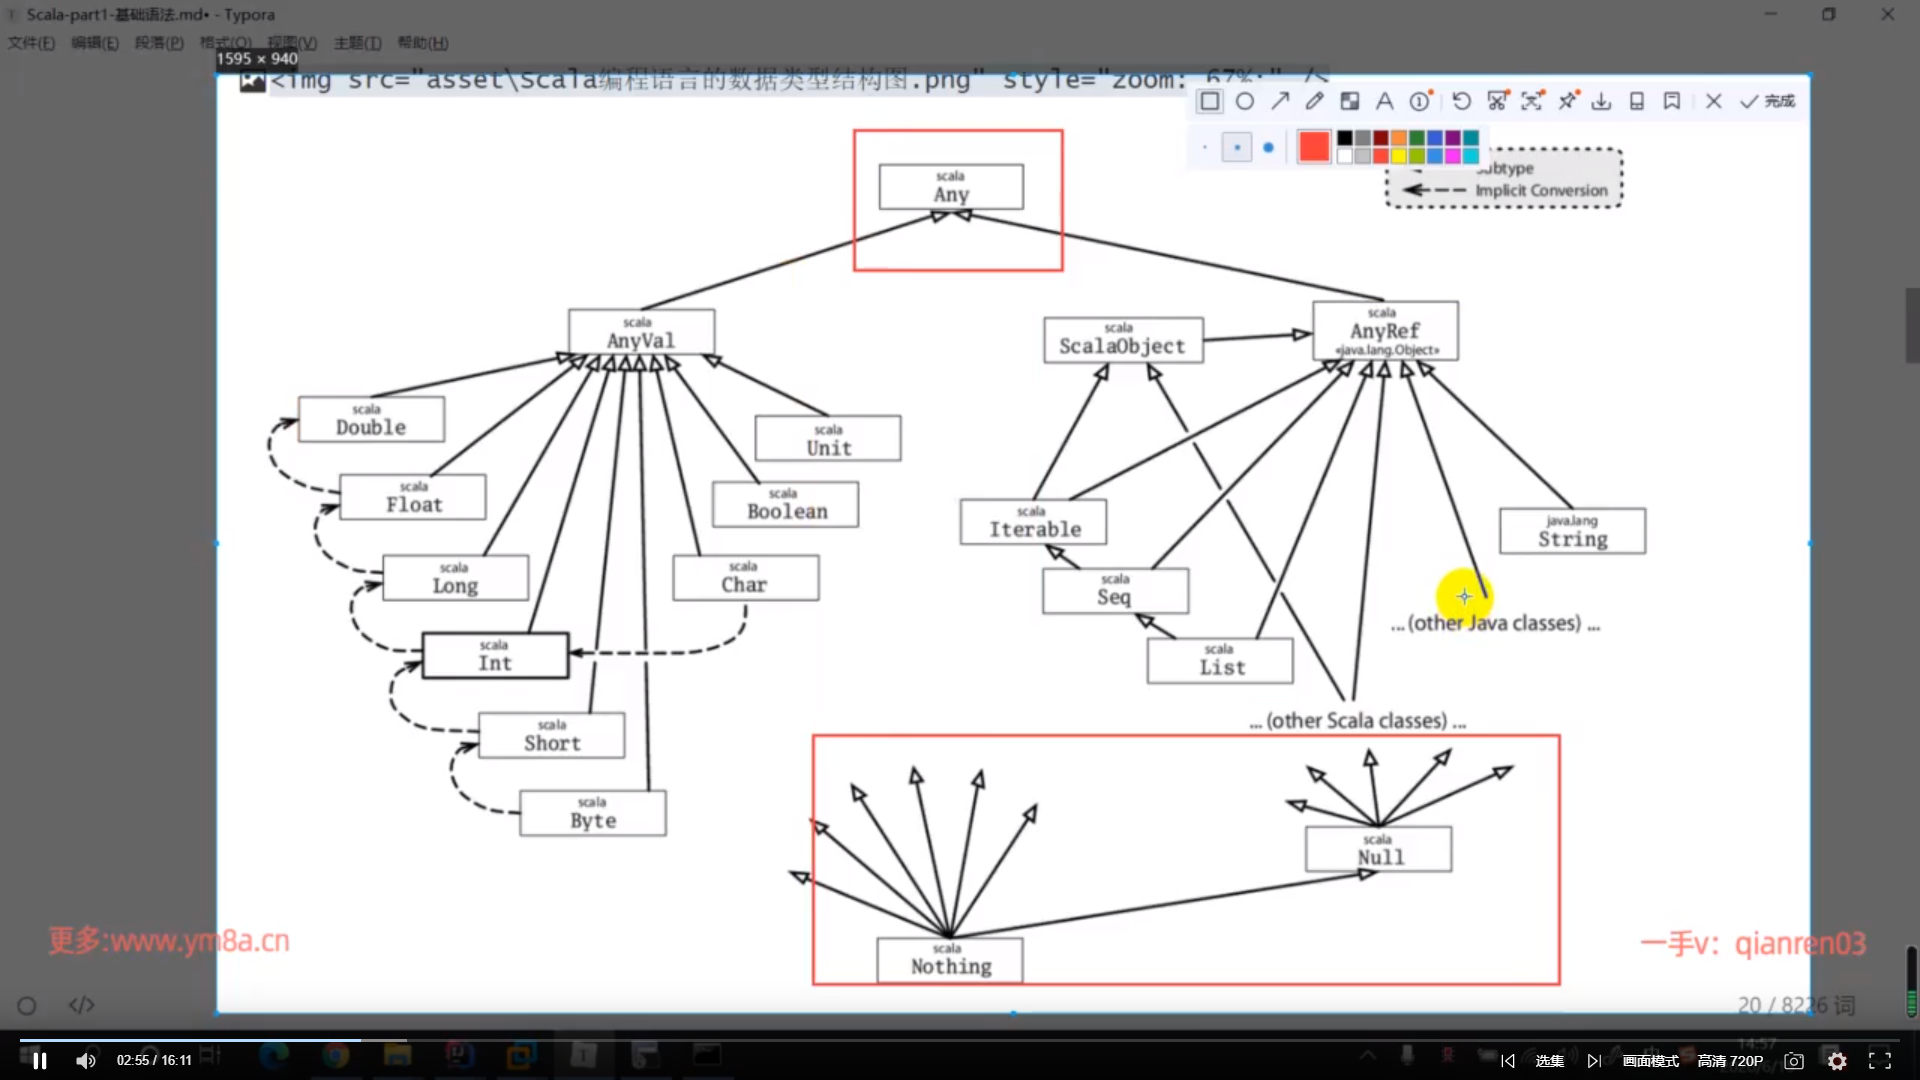Toggle source code mode icon
This screenshot has height=1080, width=1920.
tap(81, 1005)
